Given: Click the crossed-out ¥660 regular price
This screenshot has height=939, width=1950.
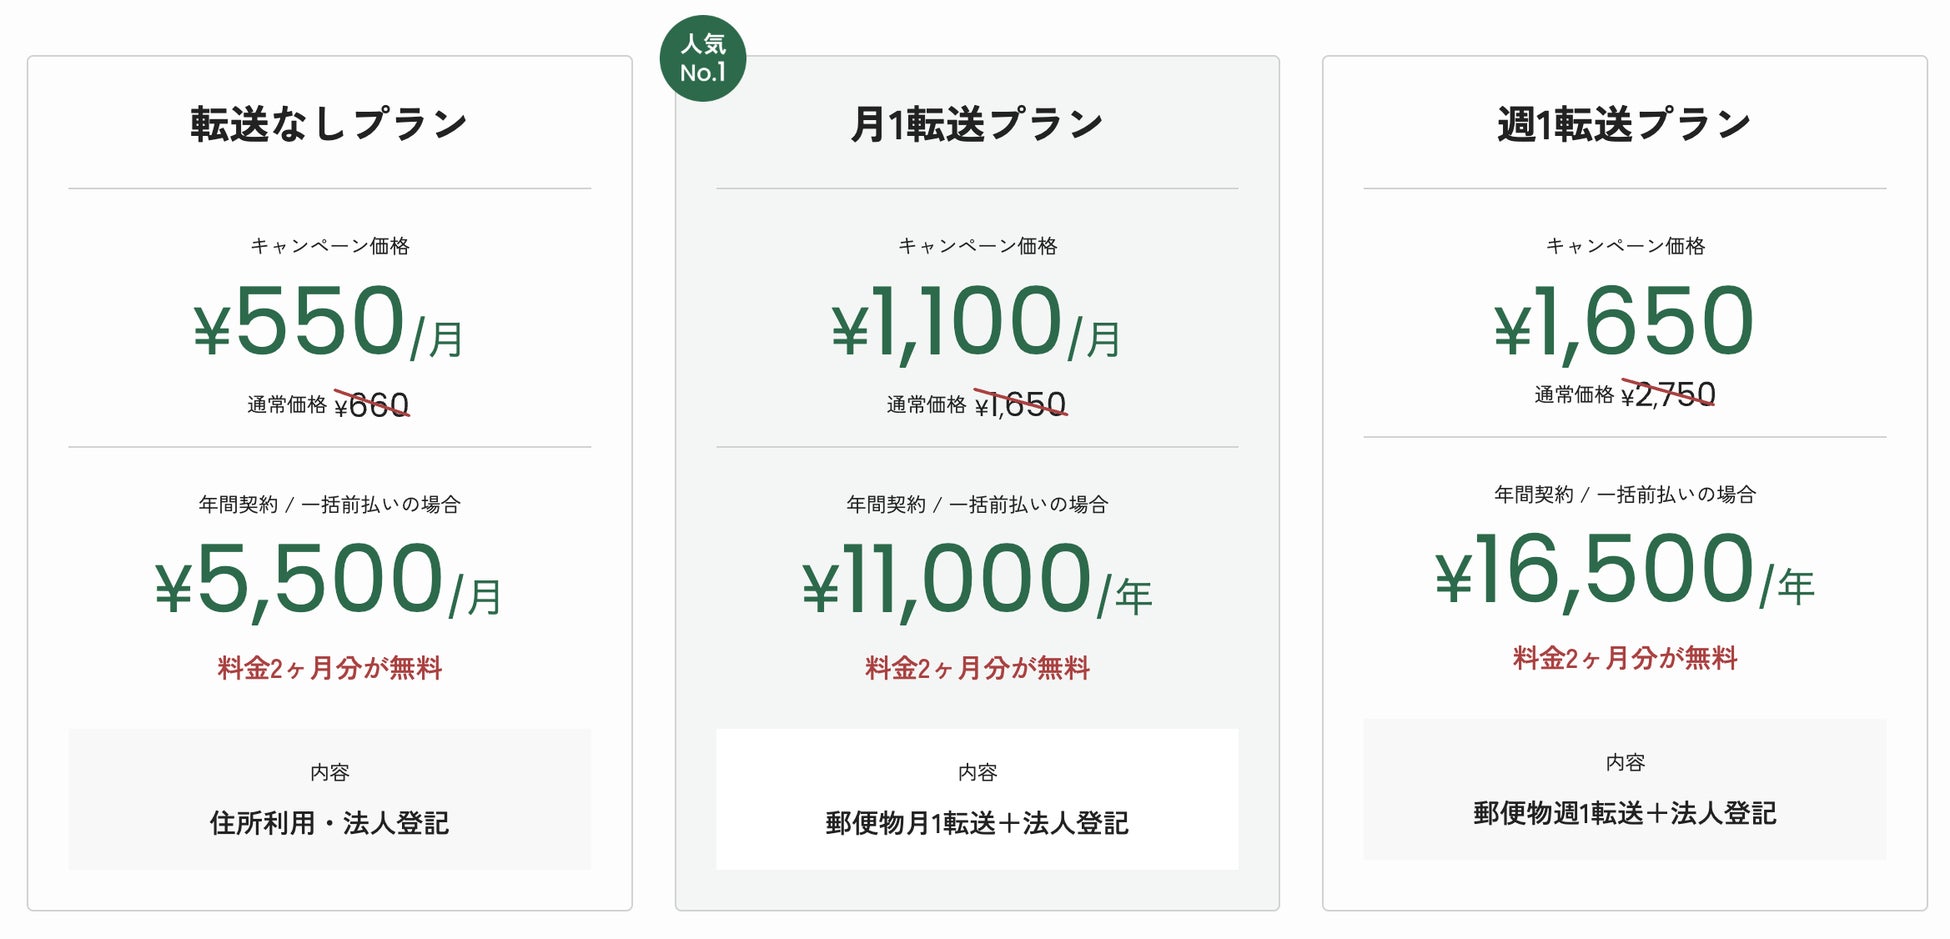Looking at the screenshot, I should (x=372, y=405).
